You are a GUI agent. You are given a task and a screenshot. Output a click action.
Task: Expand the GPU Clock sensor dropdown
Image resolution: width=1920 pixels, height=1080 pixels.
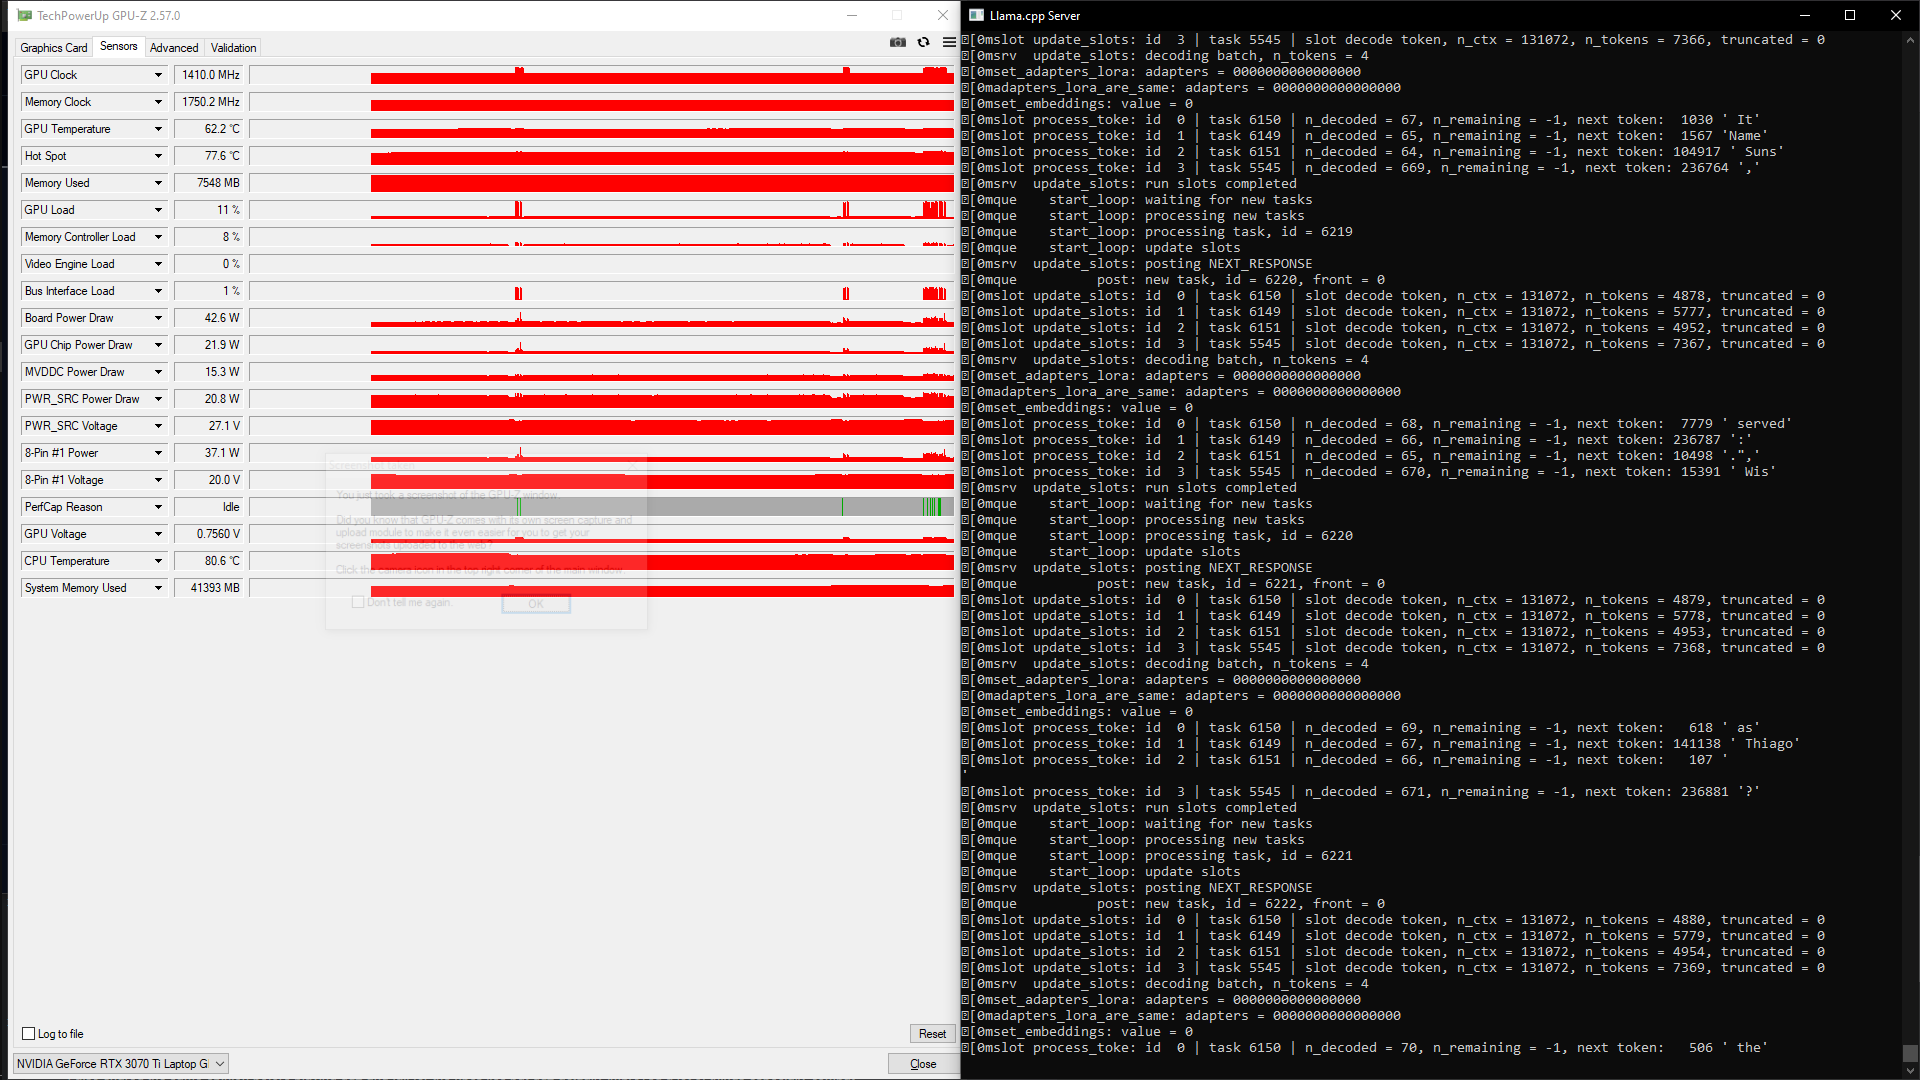158,75
